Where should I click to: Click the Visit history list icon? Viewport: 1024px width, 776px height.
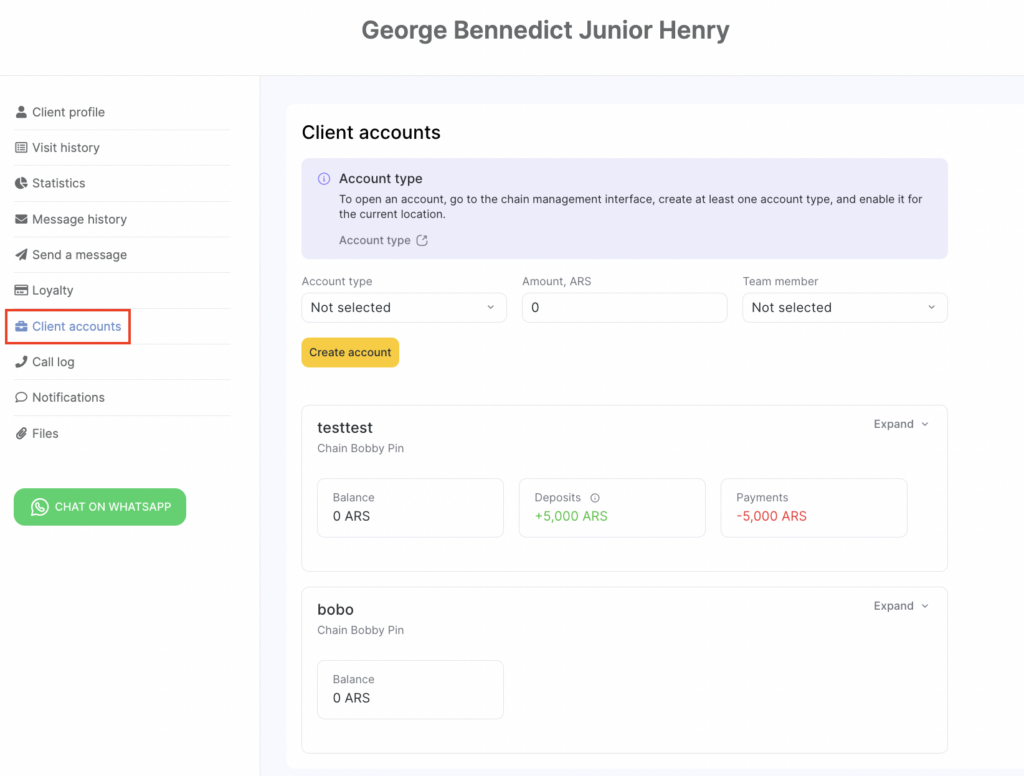(x=21, y=148)
